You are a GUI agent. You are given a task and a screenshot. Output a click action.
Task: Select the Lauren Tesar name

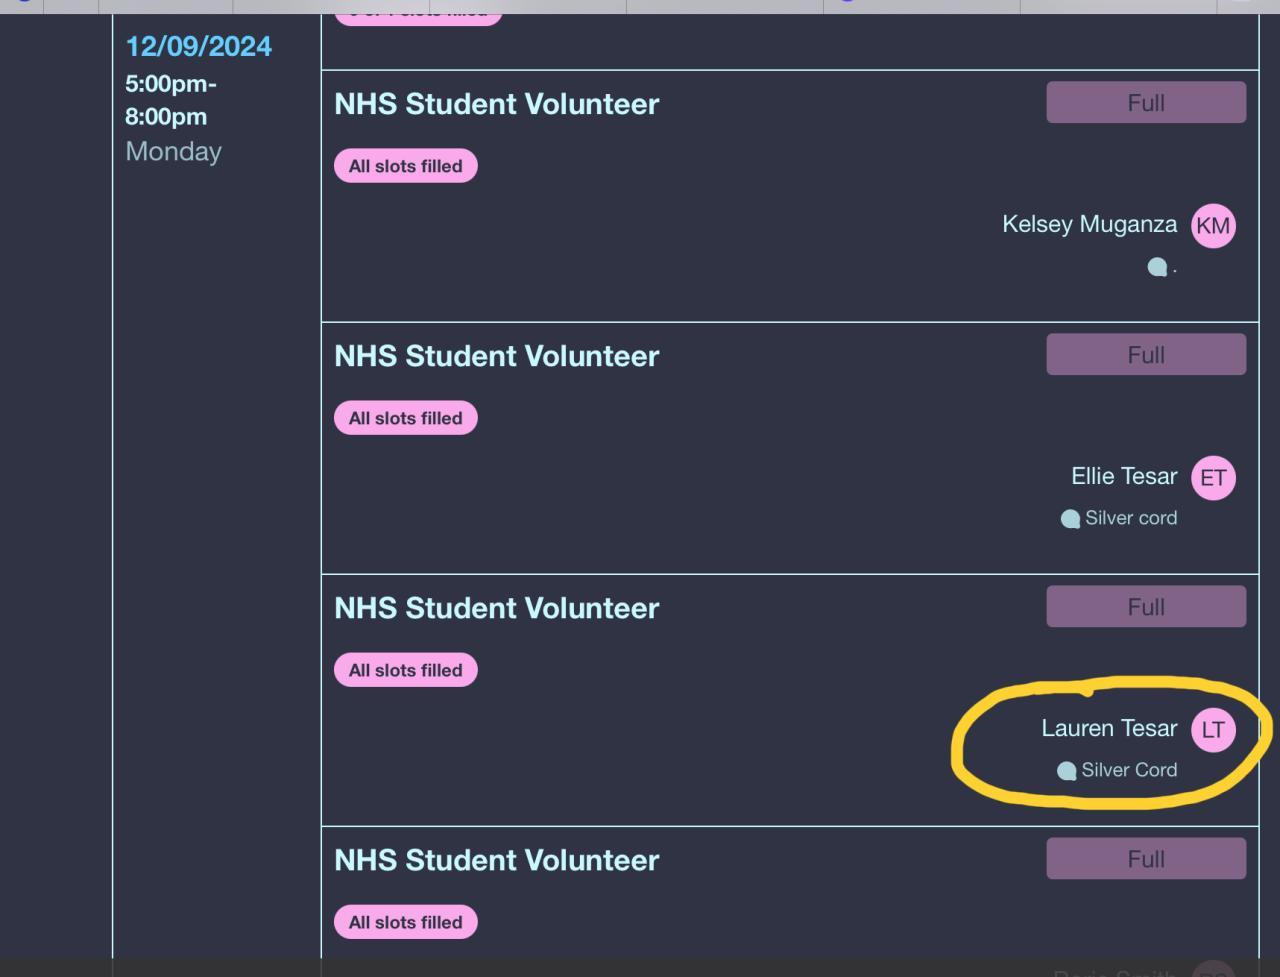[1109, 728]
